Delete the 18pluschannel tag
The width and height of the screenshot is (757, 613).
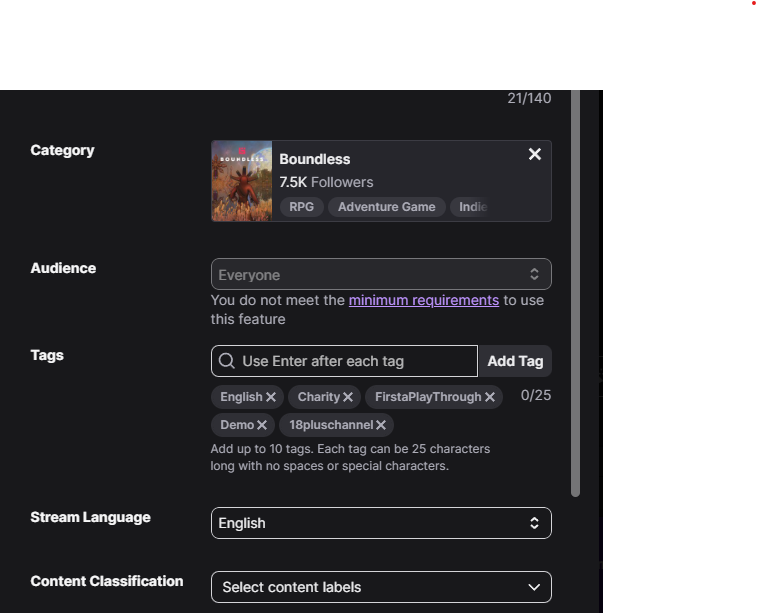coord(381,425)
